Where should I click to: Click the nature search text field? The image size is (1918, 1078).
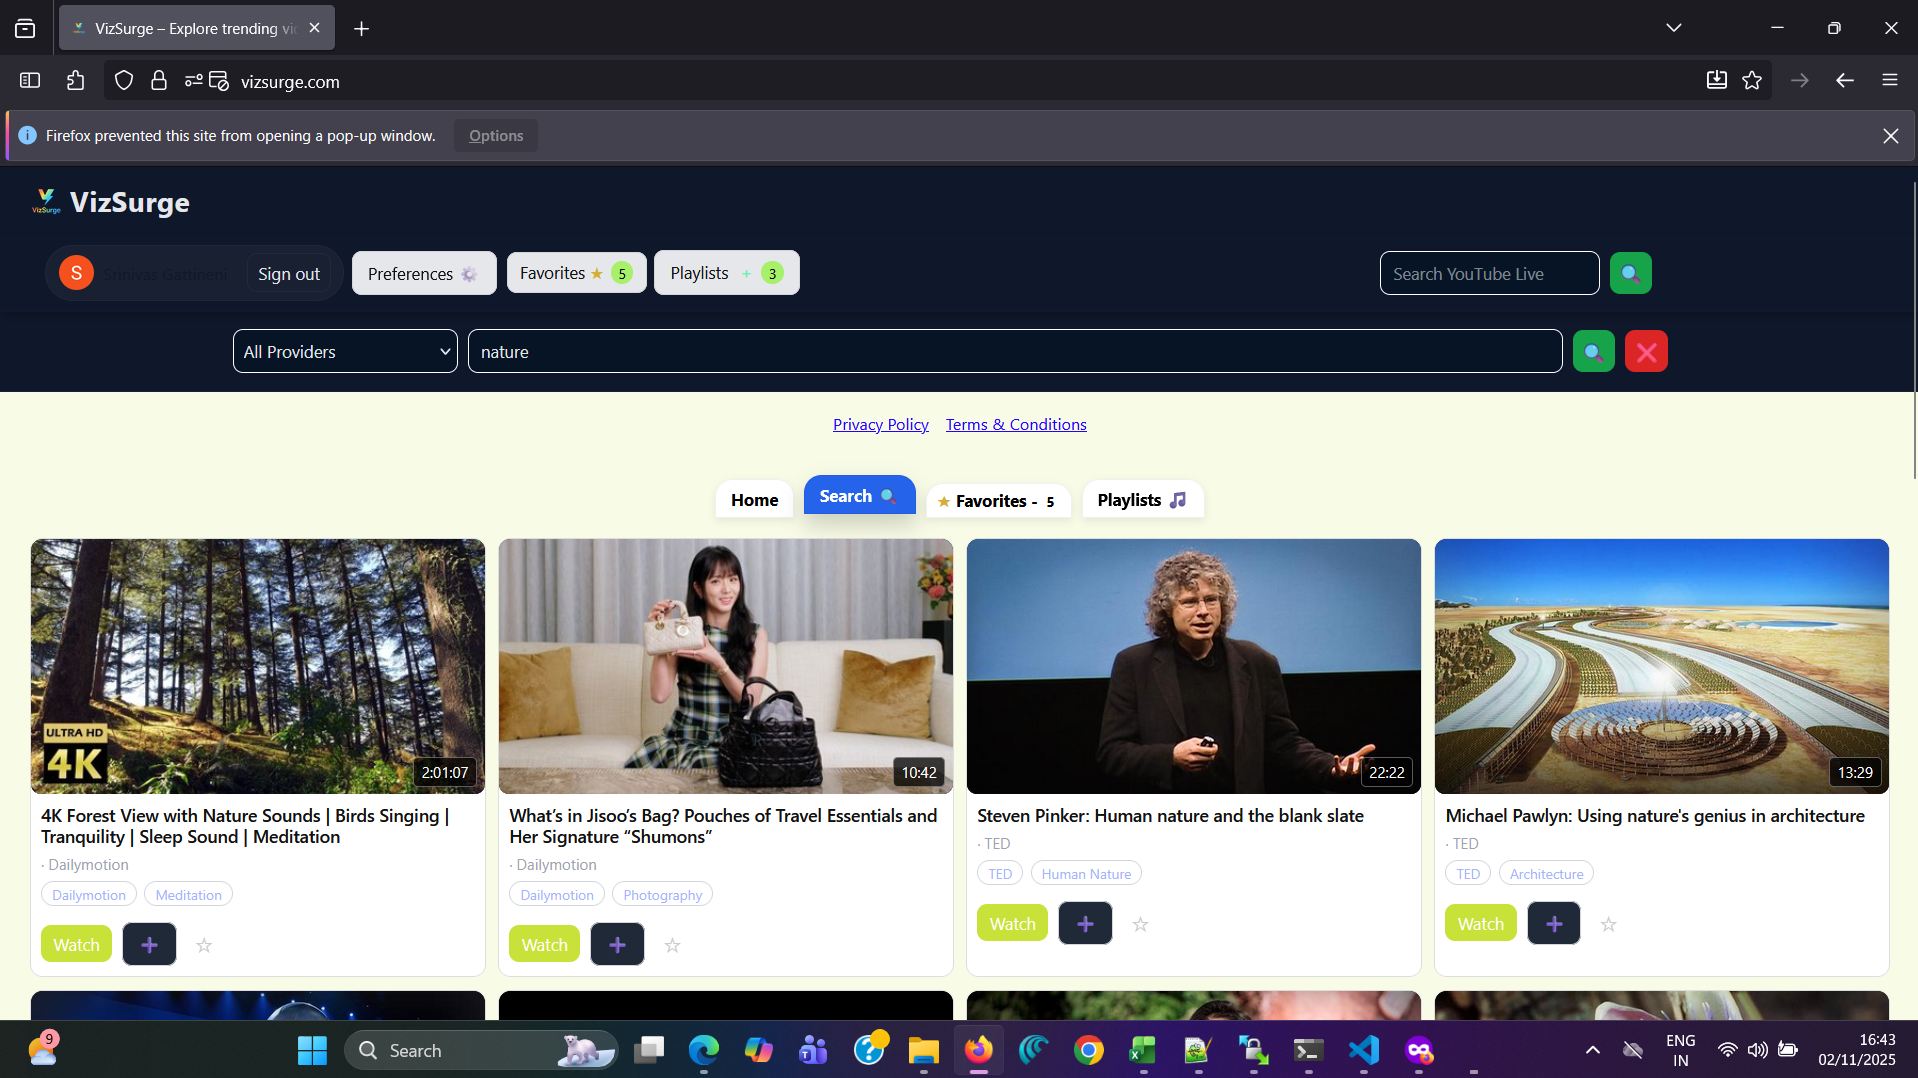pos(1014,351)
